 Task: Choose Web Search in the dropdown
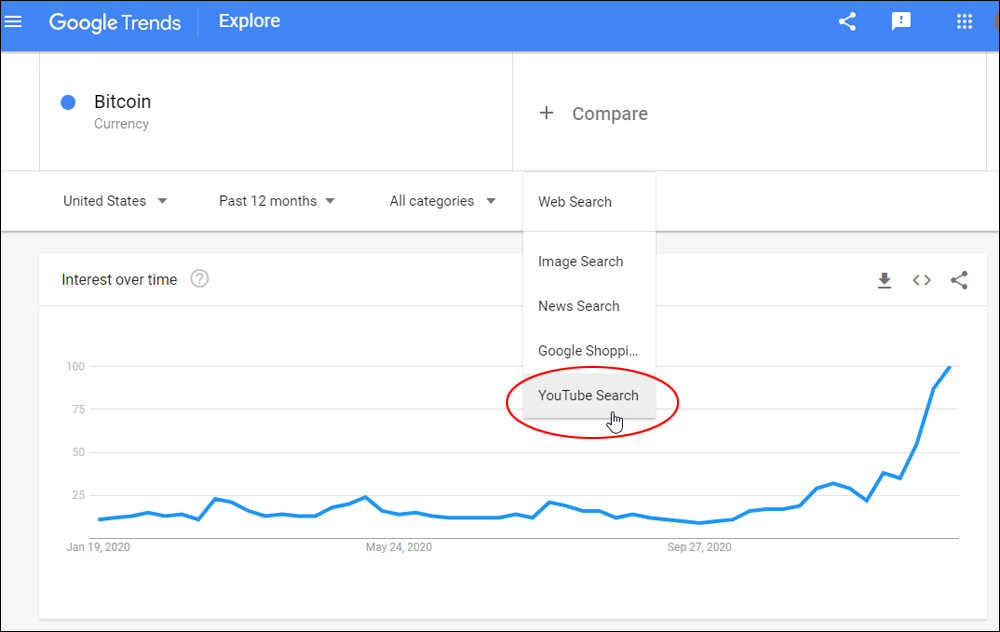coord(575,202)
